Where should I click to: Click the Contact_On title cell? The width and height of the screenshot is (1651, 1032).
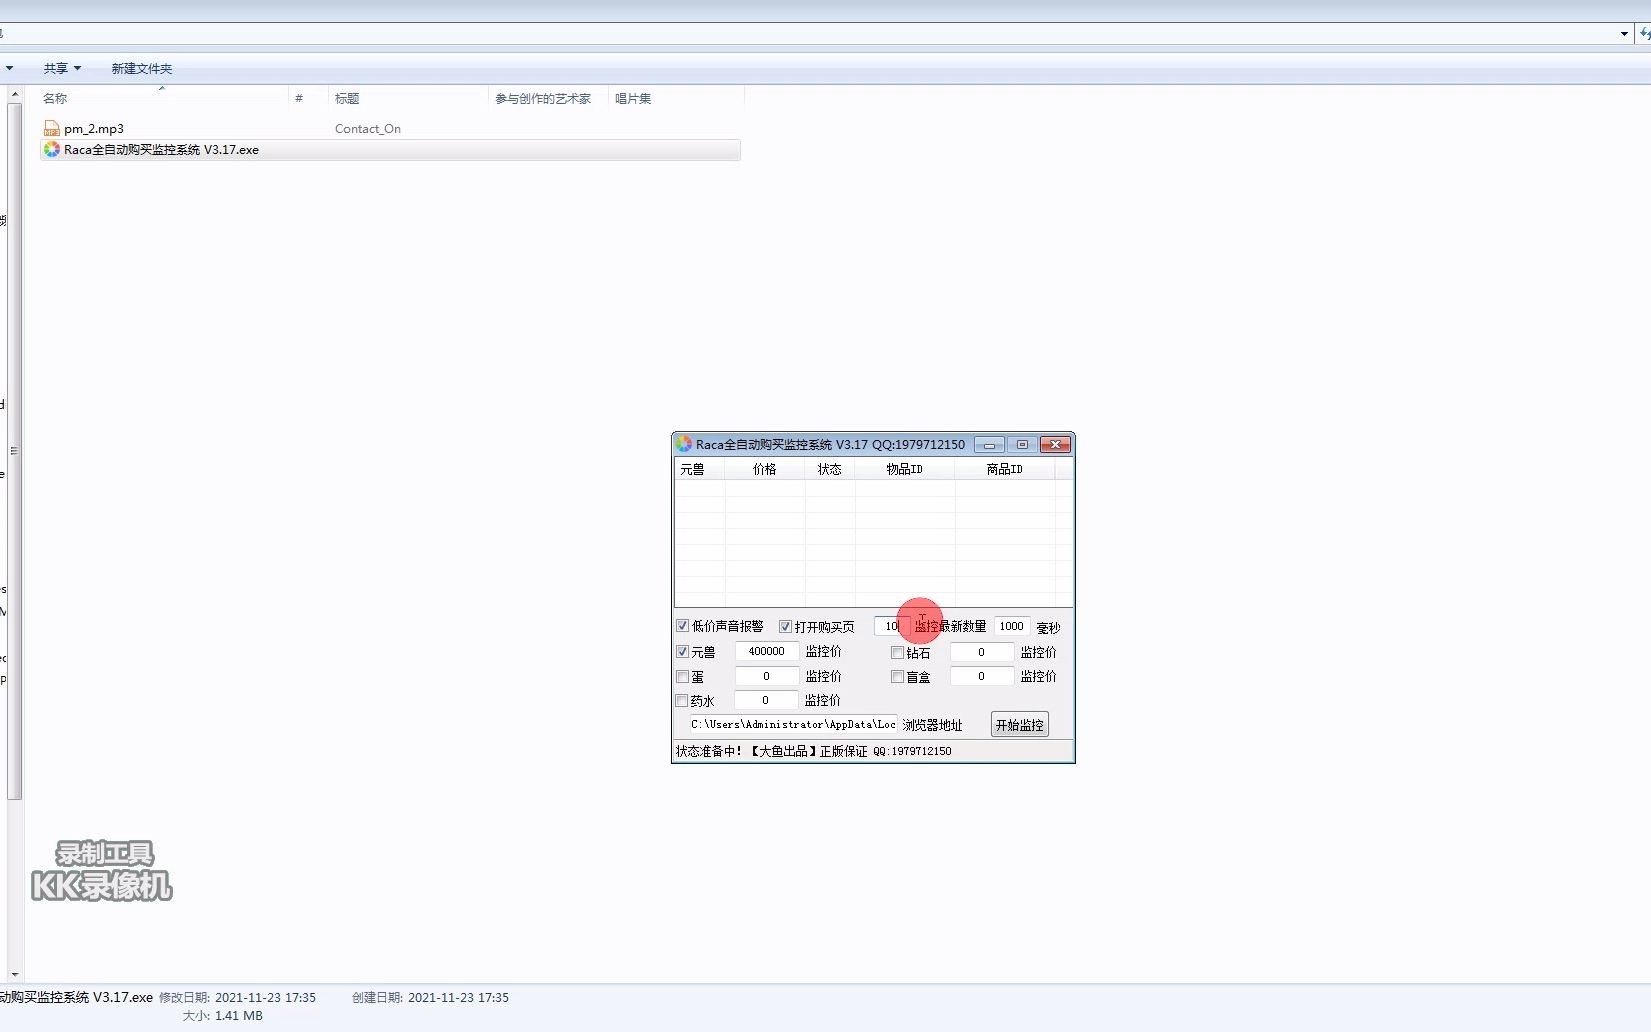pyautogui.click(x=368, y=129)
